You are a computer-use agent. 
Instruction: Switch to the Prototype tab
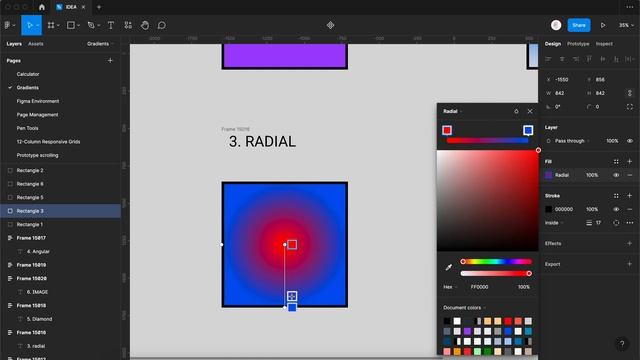click(x=578, y=44)
